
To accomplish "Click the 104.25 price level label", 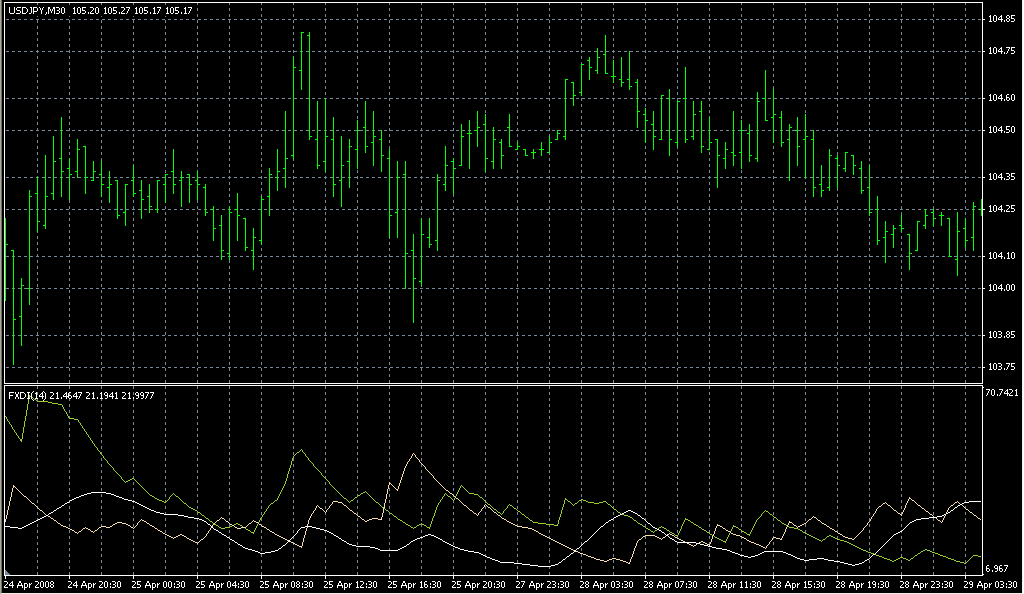I will [1002, 209].
